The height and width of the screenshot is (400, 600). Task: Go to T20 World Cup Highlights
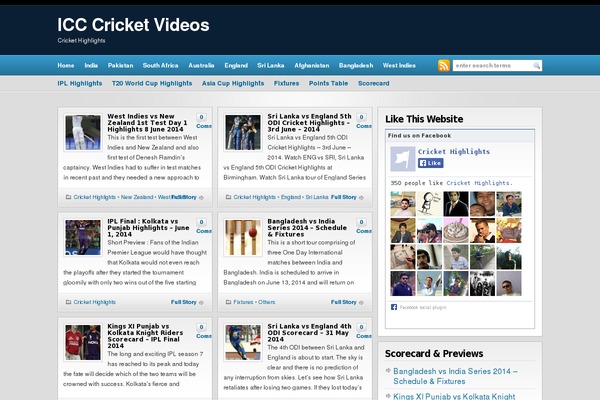tap(152, 83)
